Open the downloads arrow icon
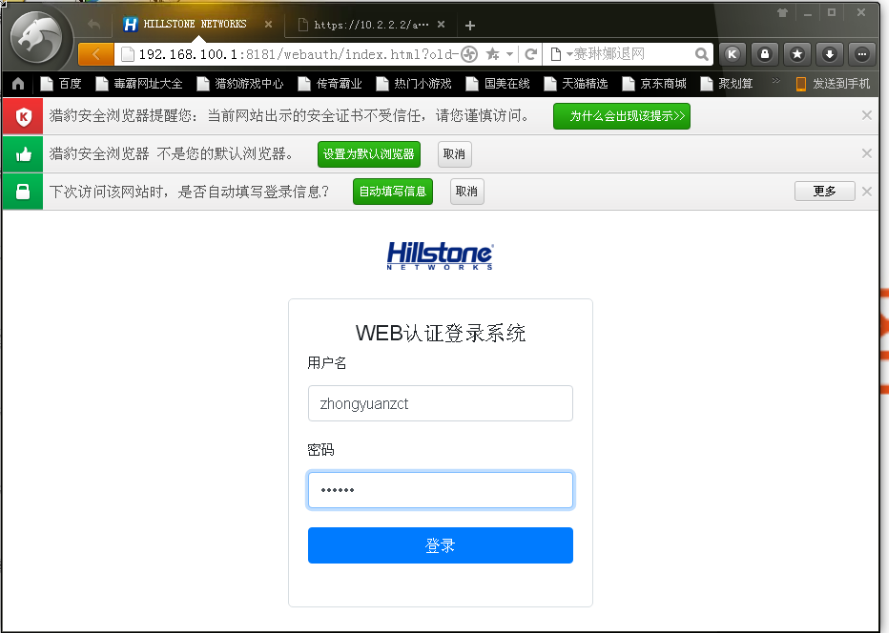 (x=829, y=54)
